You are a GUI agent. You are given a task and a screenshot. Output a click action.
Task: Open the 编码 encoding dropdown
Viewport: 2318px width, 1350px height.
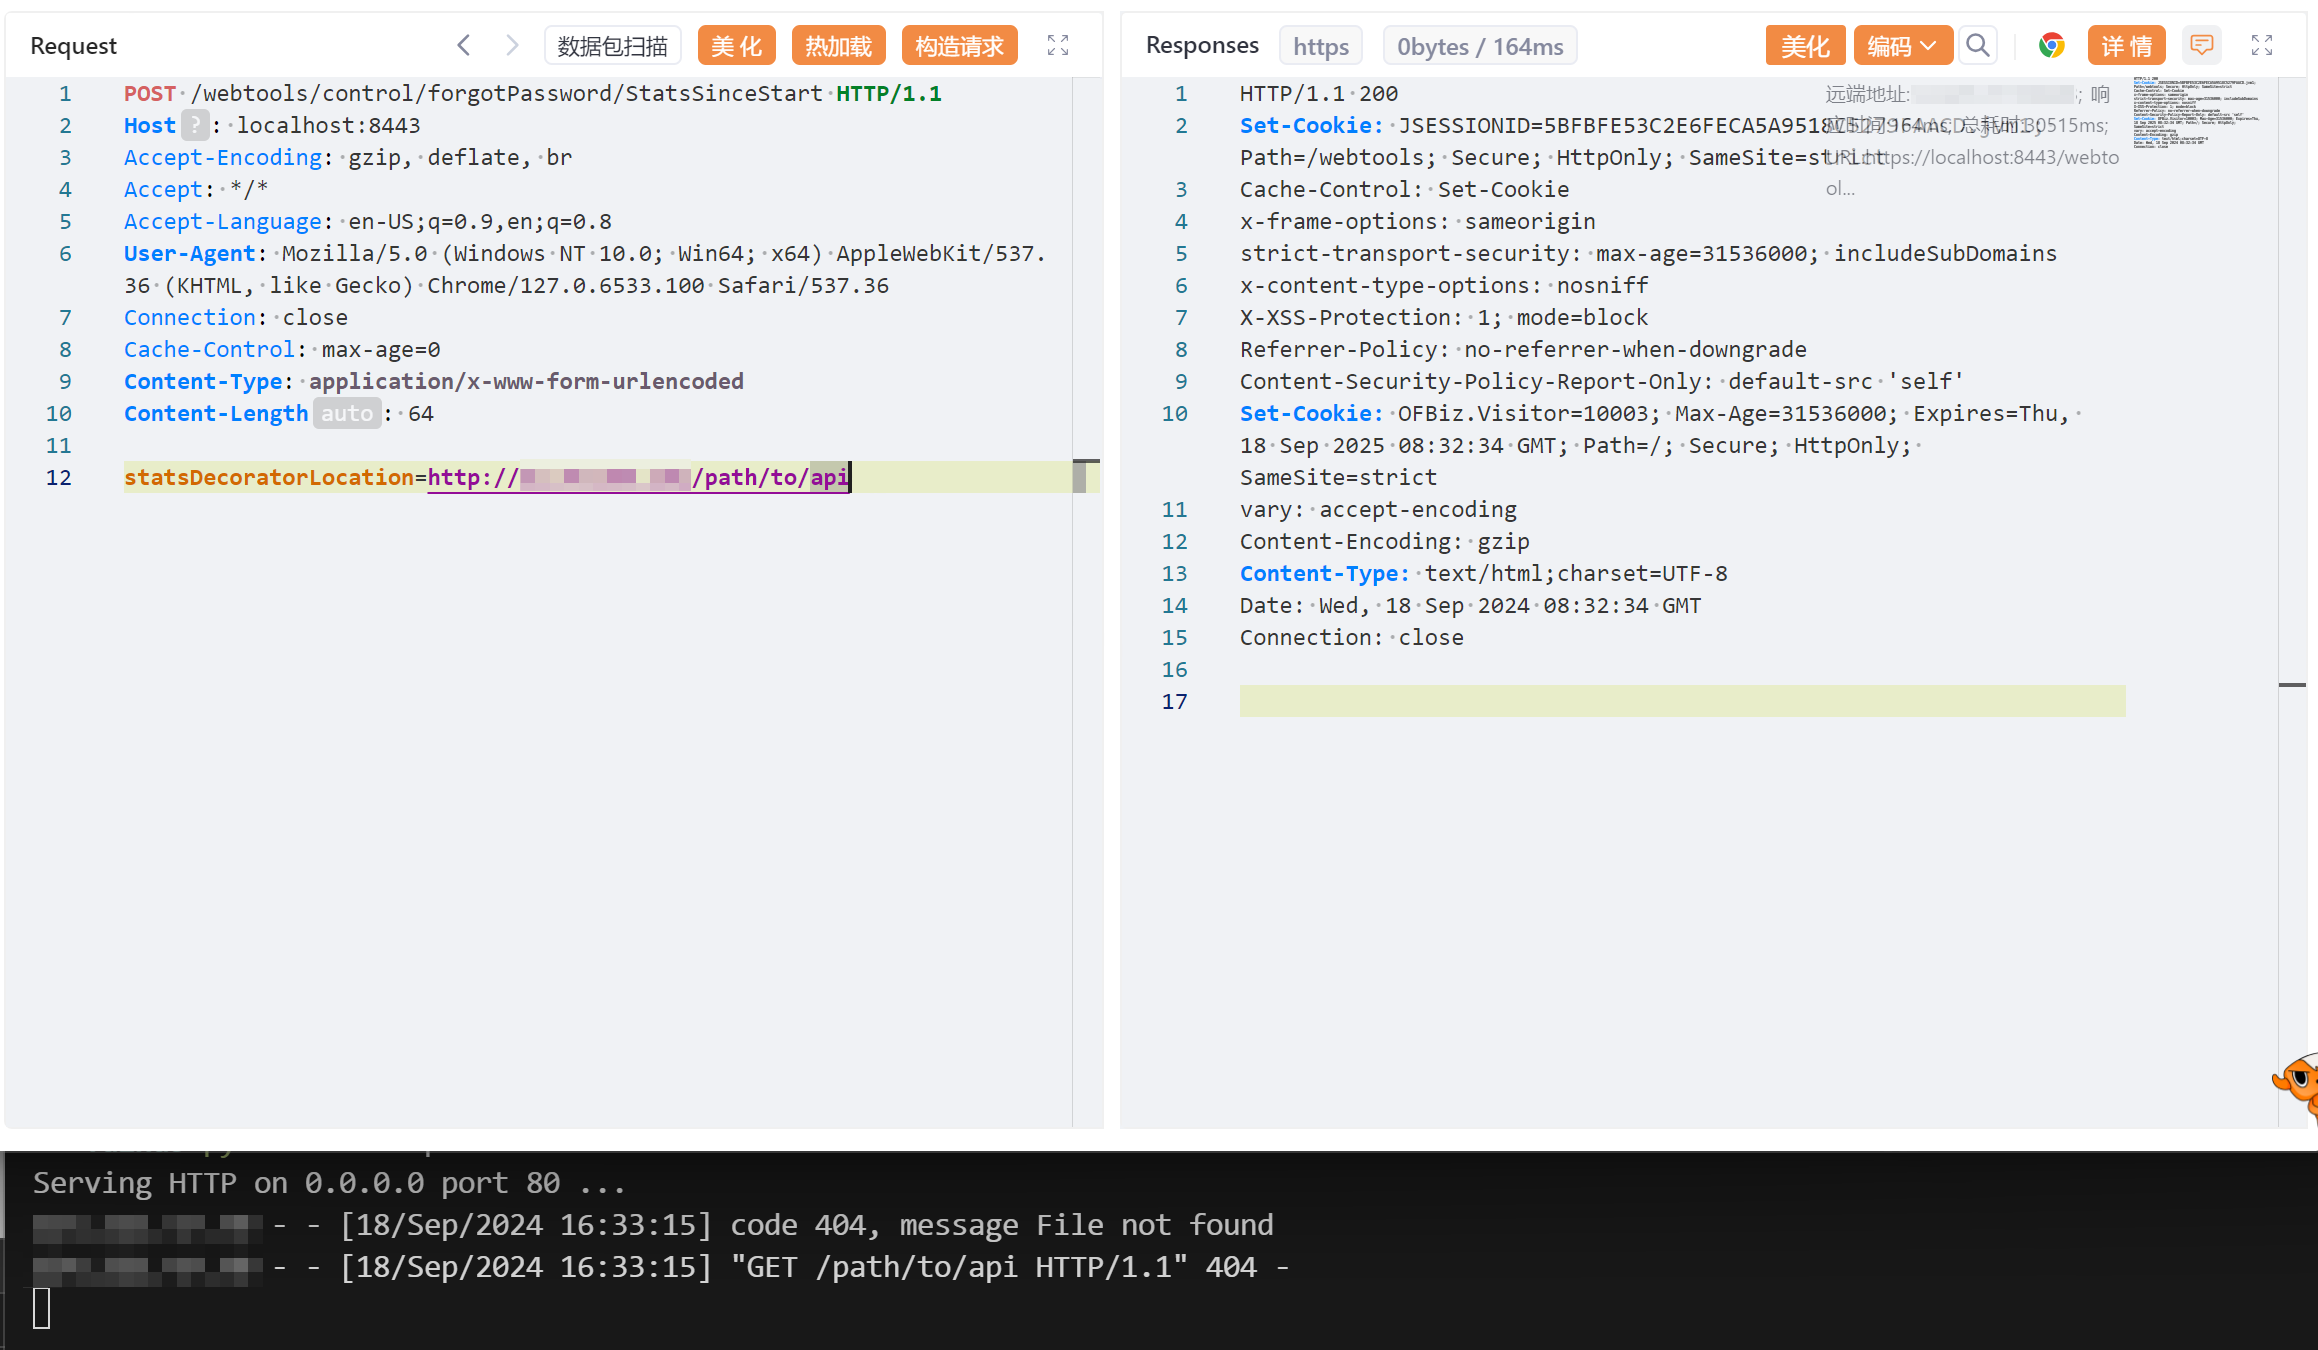[x=1901, y=46]
